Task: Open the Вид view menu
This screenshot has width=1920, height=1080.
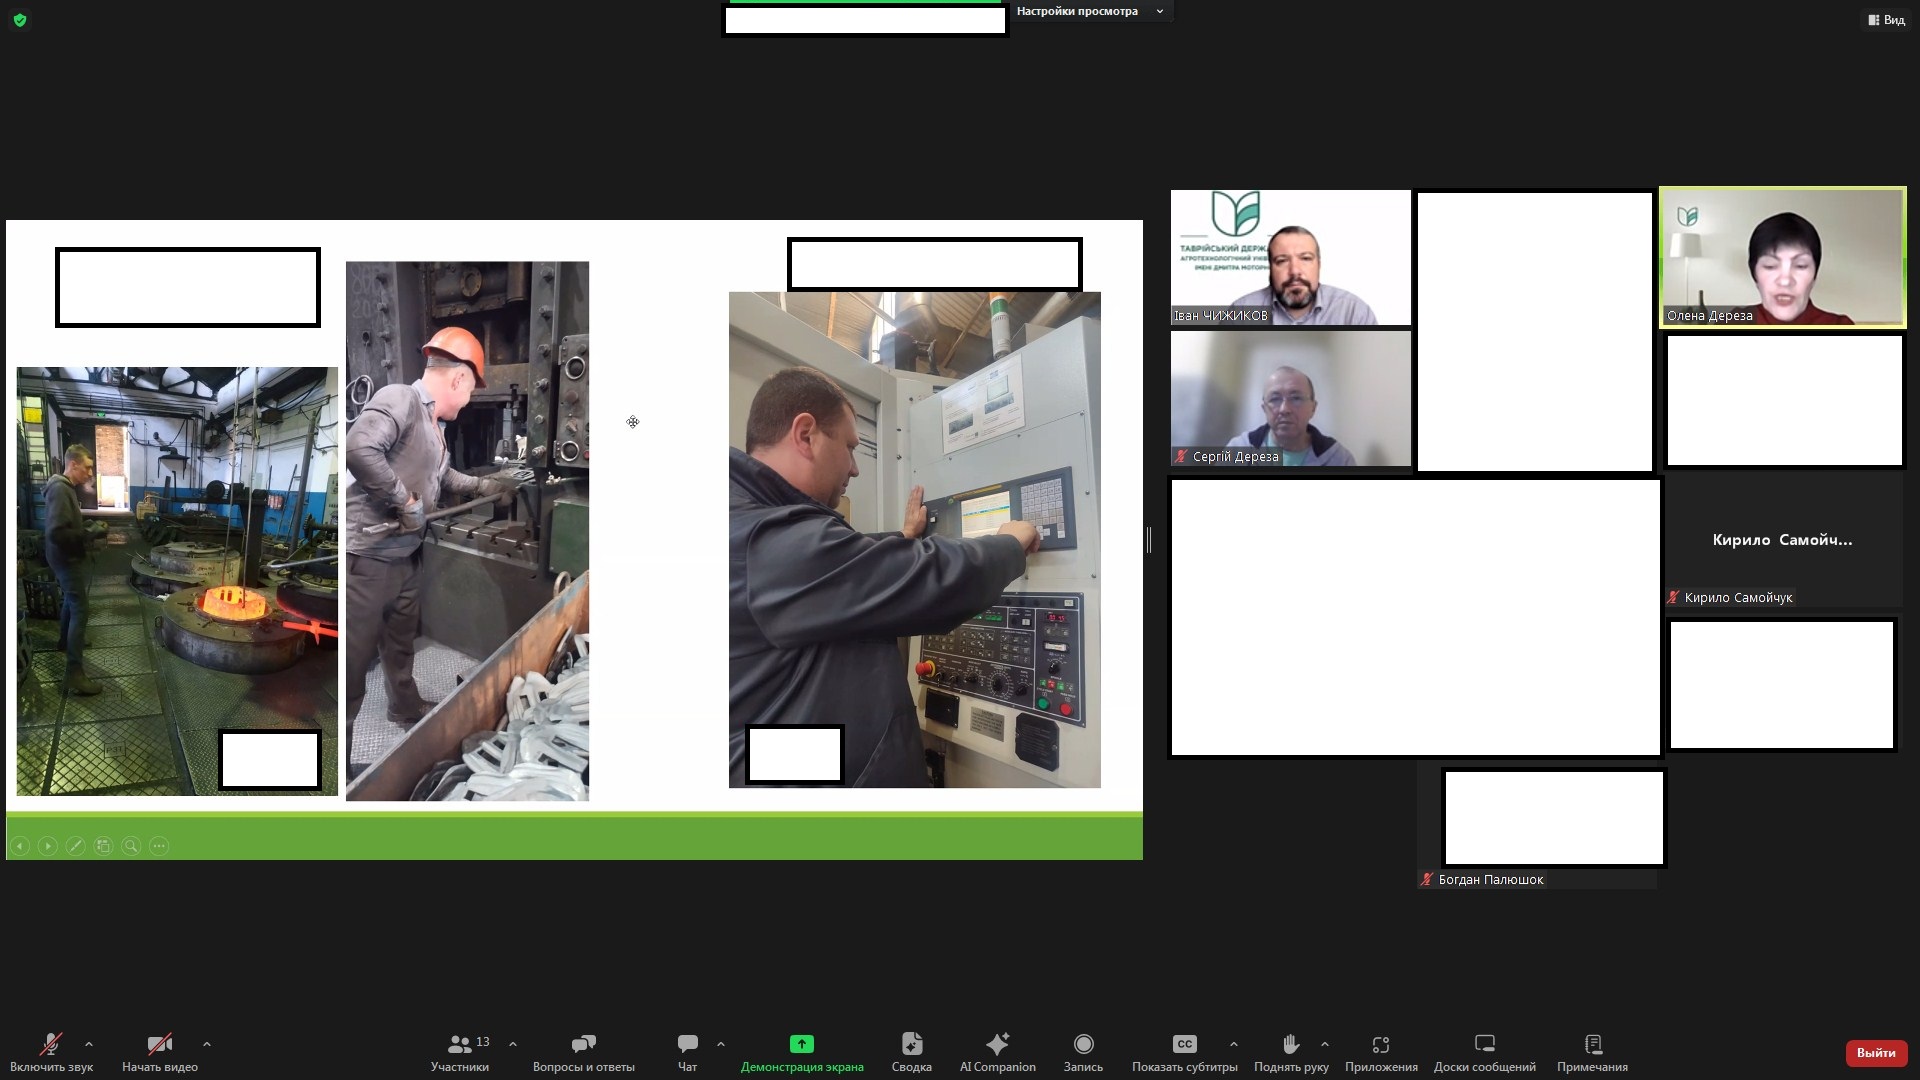Action: tap(1886, 20)
